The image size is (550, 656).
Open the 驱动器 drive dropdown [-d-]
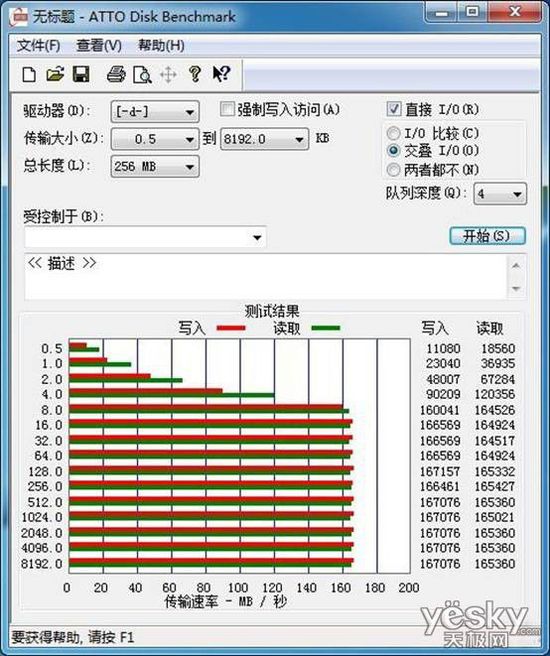pyautogui.click(x=155, y=112)
